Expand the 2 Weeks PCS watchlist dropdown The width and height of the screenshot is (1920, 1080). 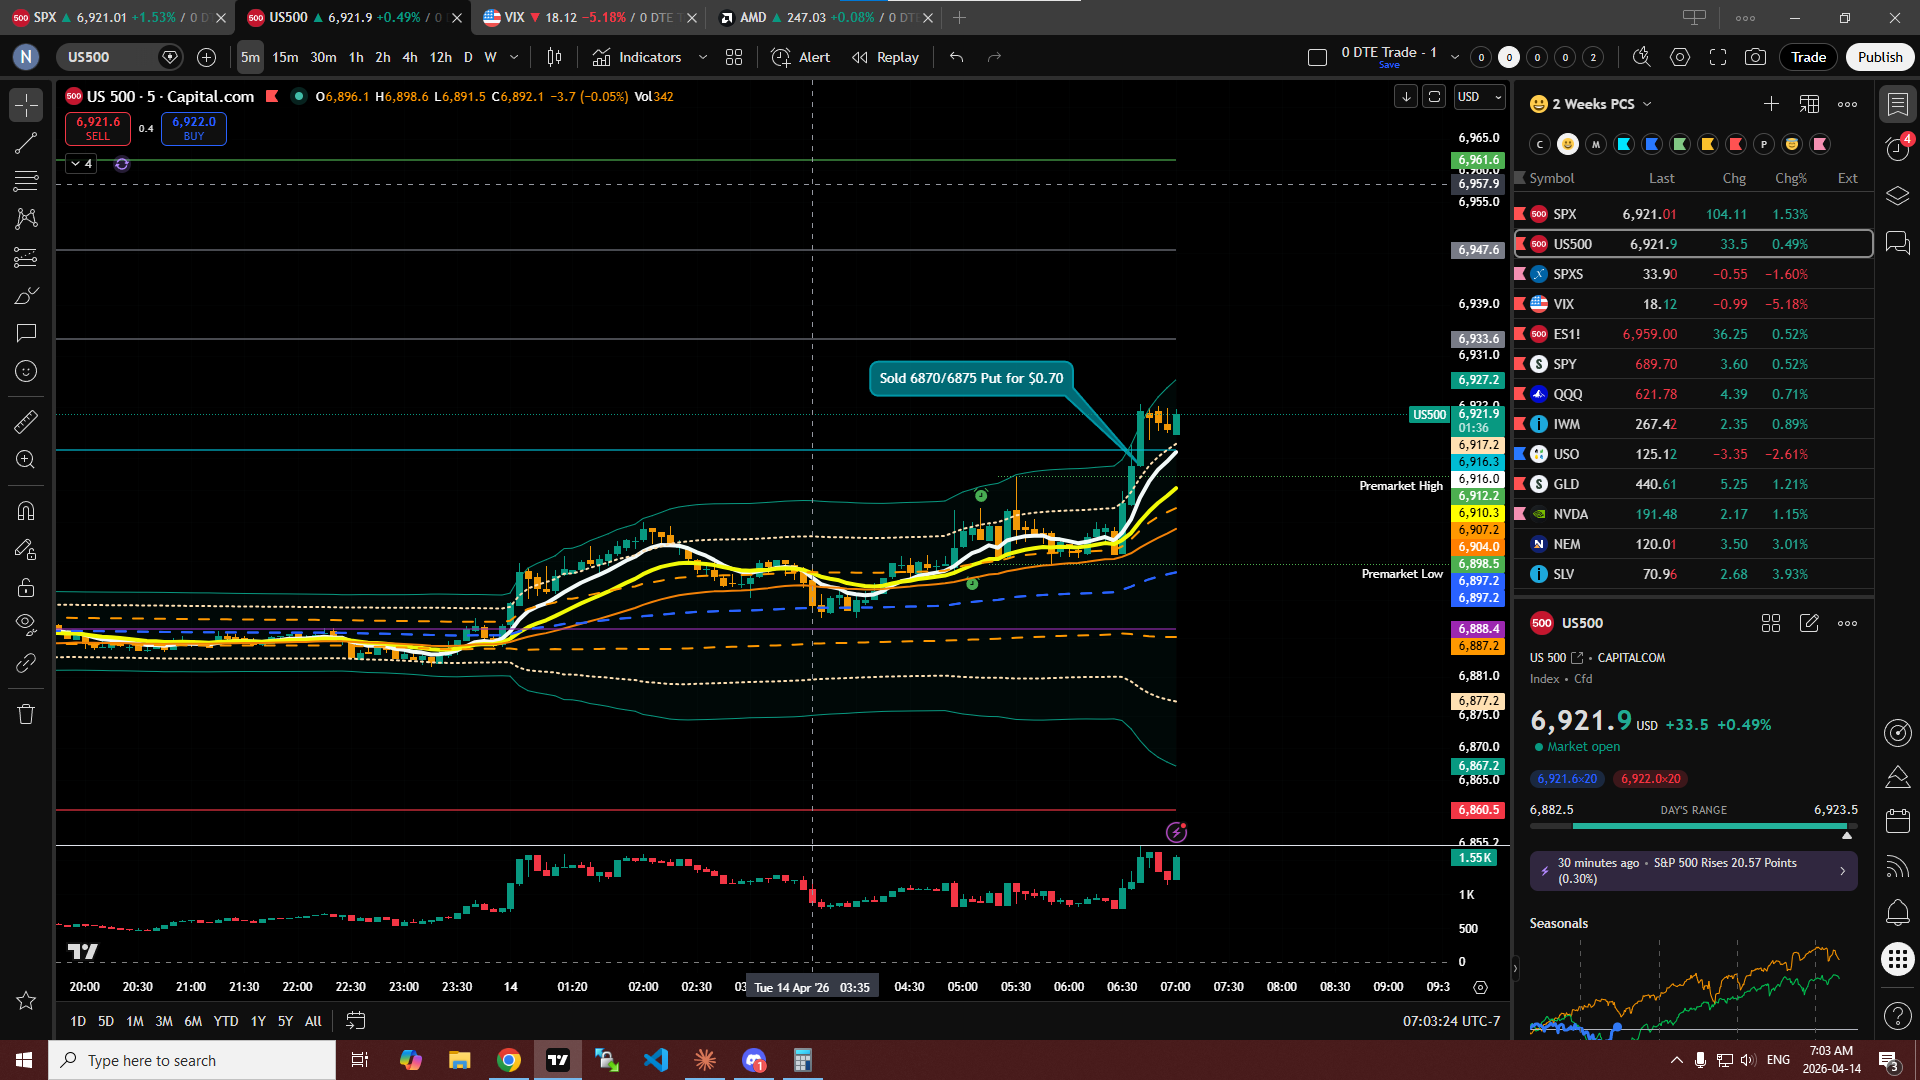pyautogui.click(x=1648, y=104)
